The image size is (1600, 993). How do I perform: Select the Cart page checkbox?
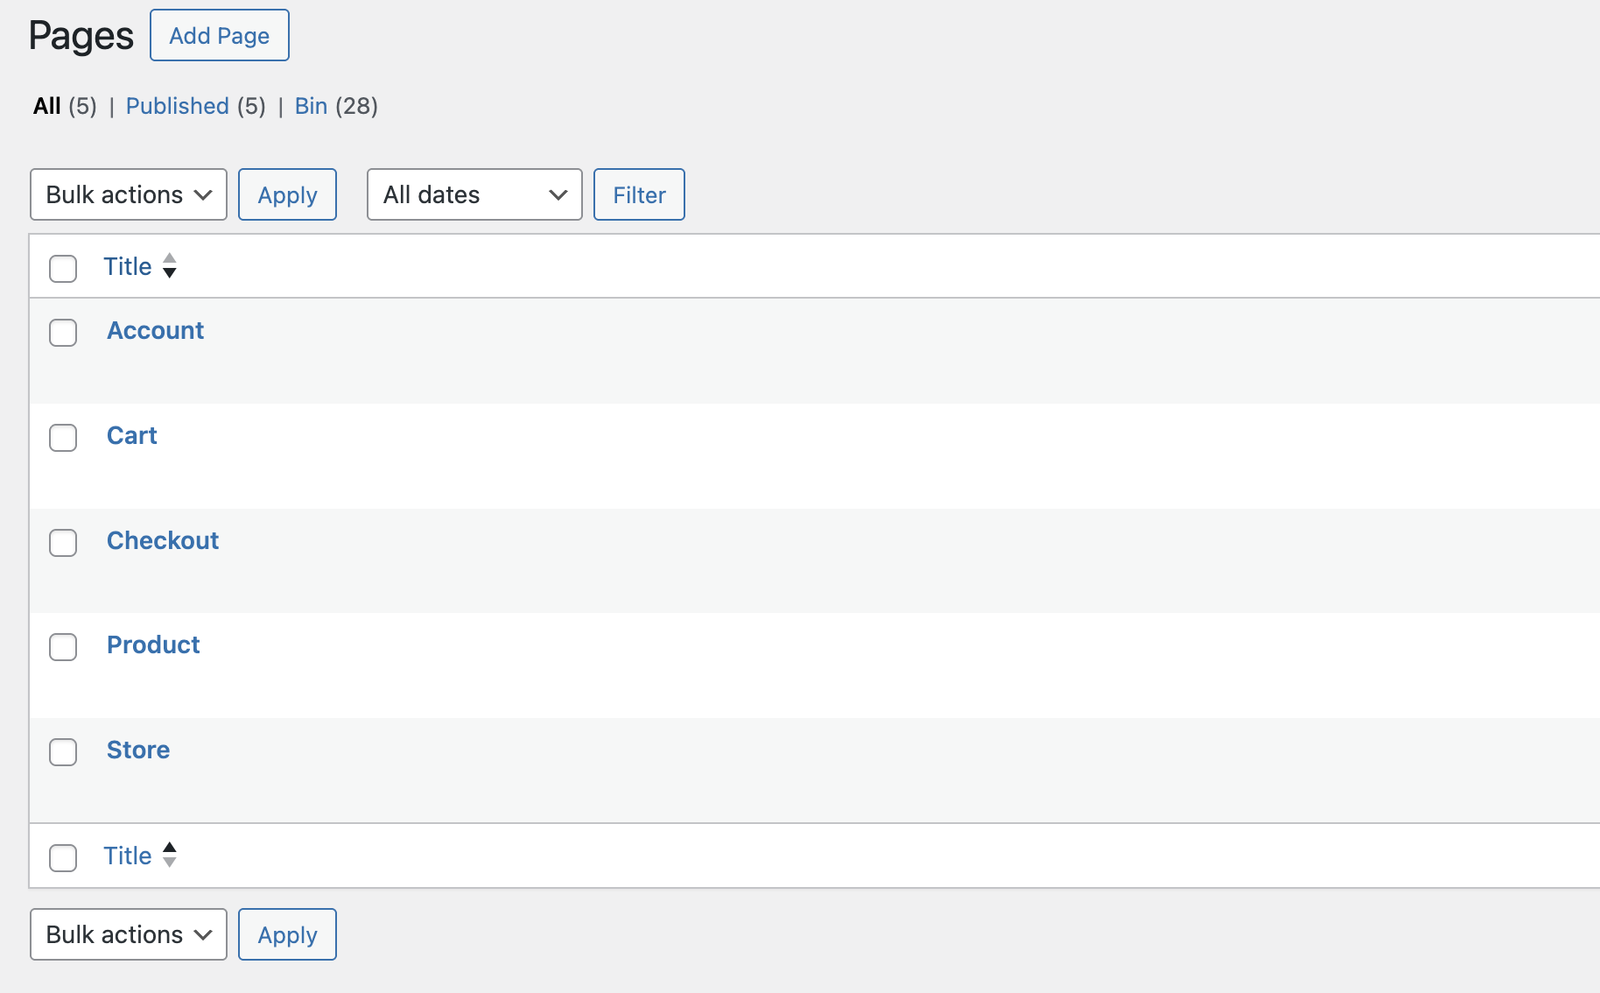click(x=63, y=437)
